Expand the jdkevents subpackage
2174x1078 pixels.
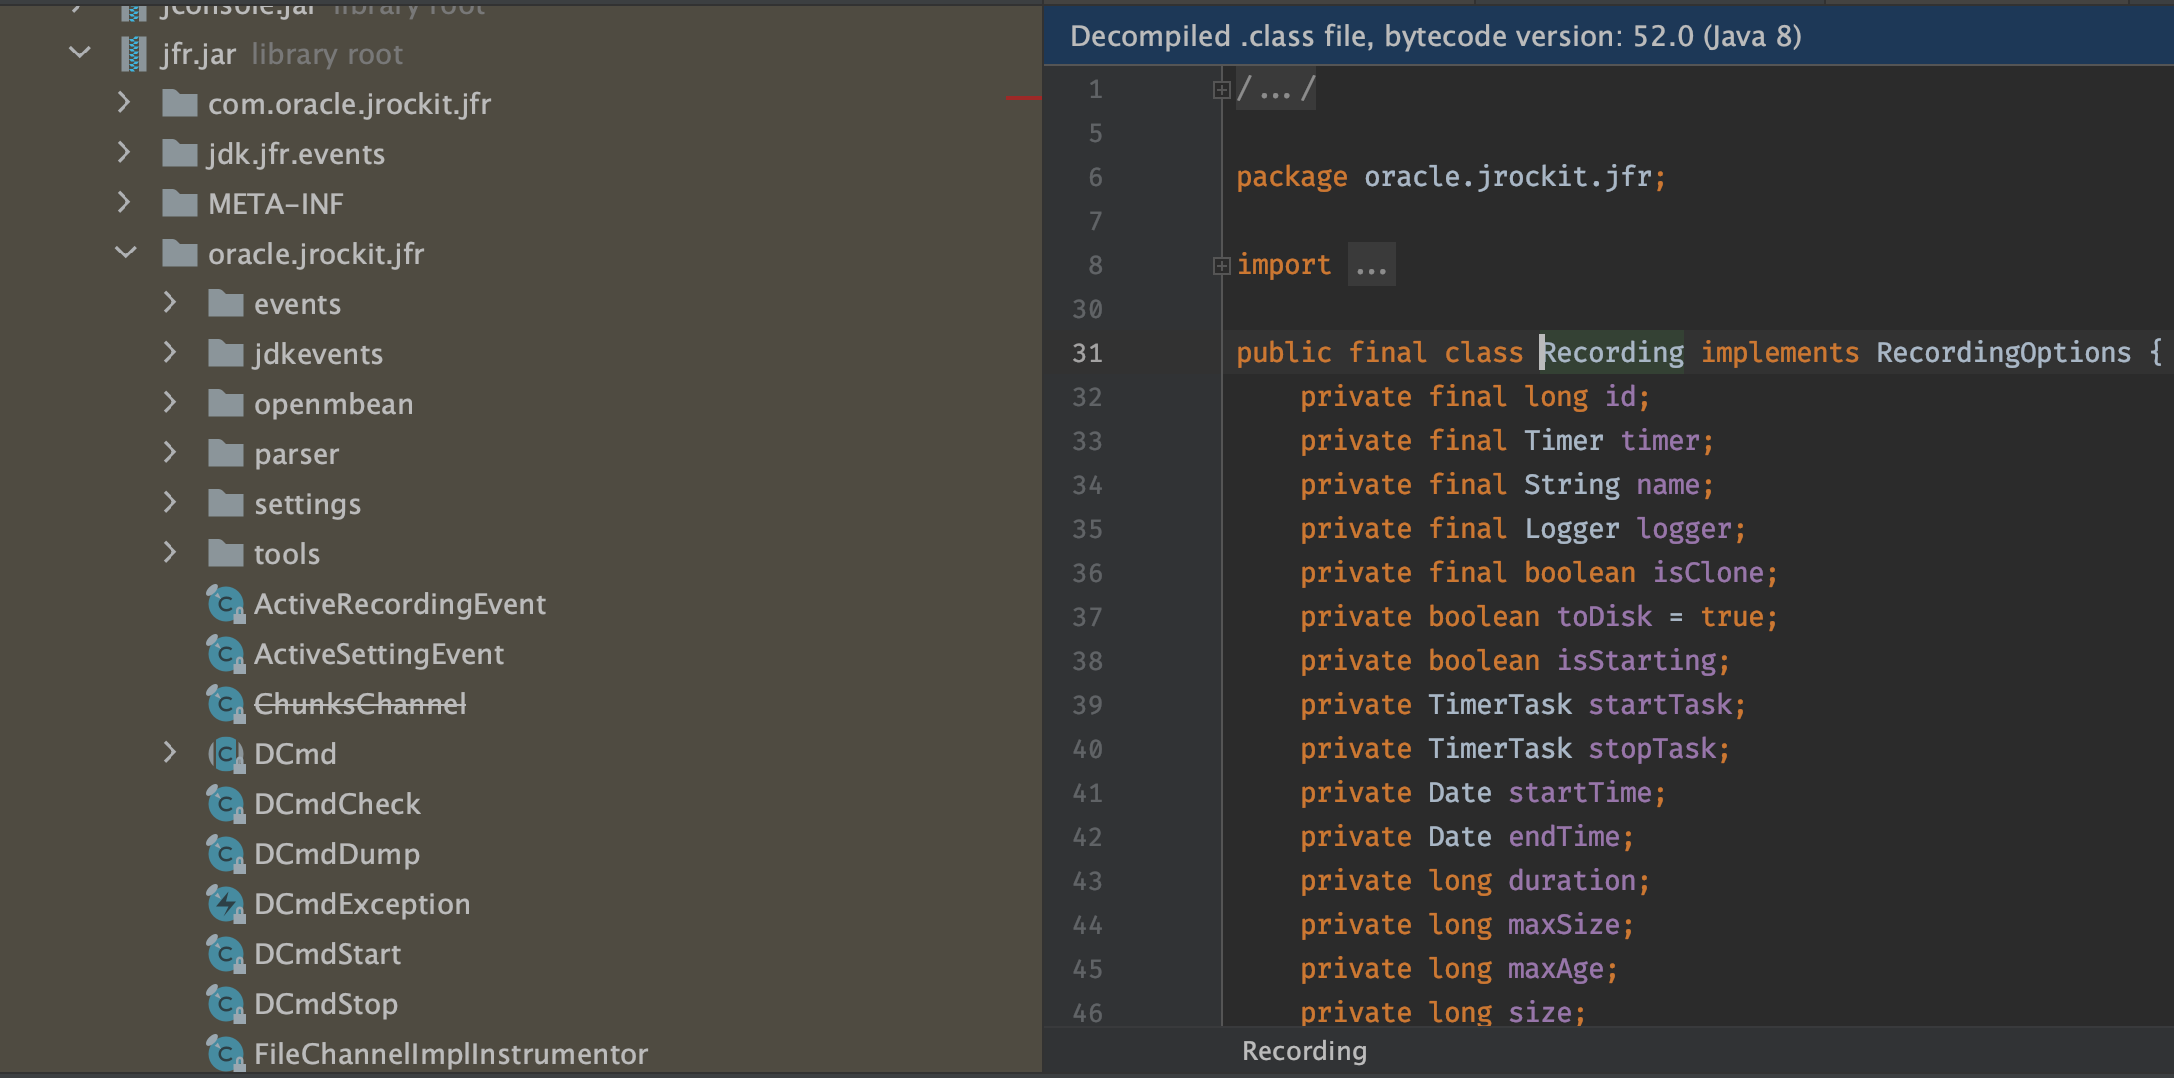coord(170,352)
